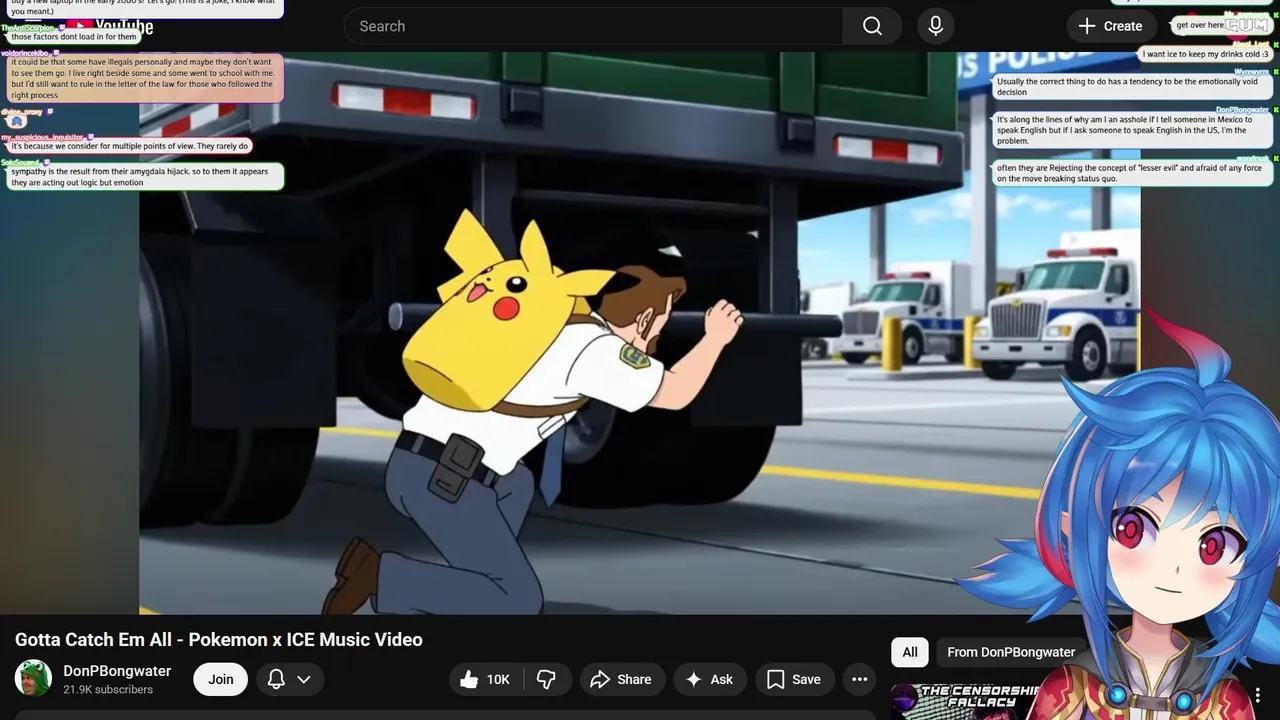1280x720 pixels.
Task: Click the YouTube logo home link
Action: (108, 27)
